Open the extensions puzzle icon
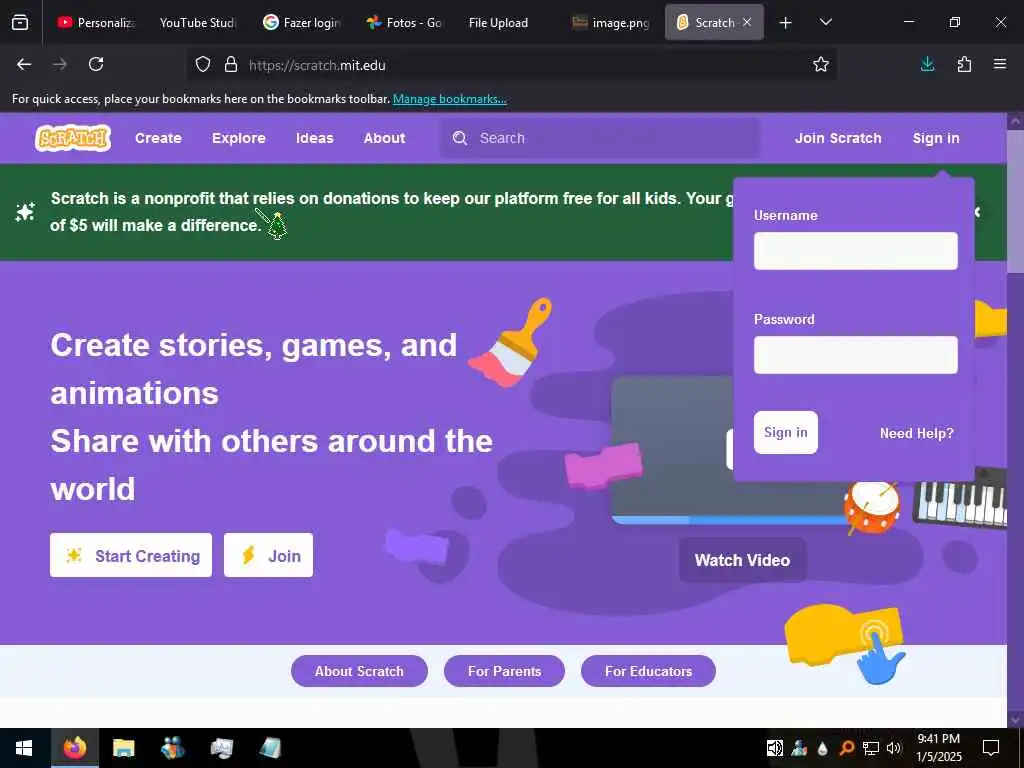 click(x=964, y=64)
